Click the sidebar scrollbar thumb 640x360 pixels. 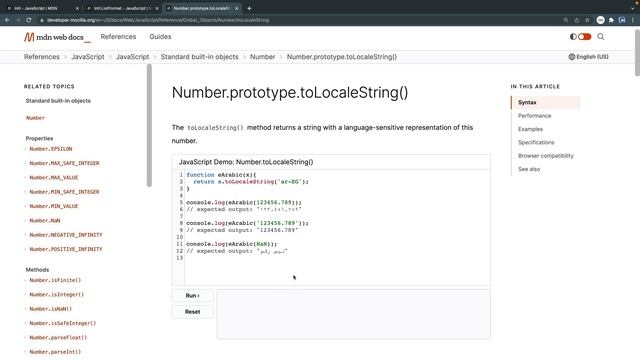(x=149, y=125)
